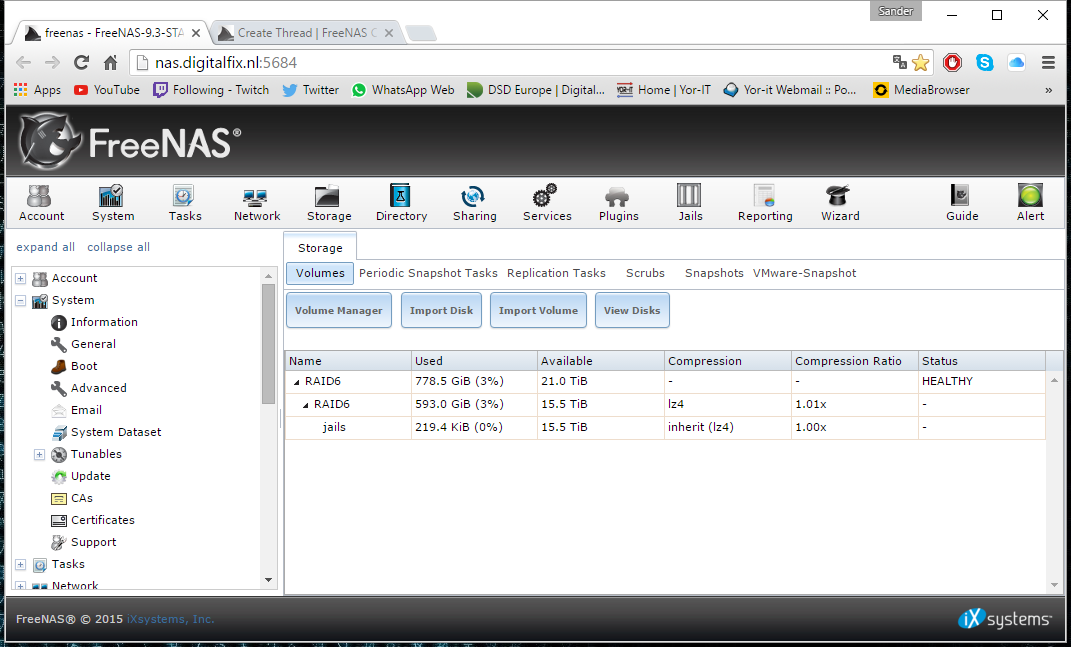1071x647 pixels.
Task: Click the collapse all link
Action: coord(118,247)
